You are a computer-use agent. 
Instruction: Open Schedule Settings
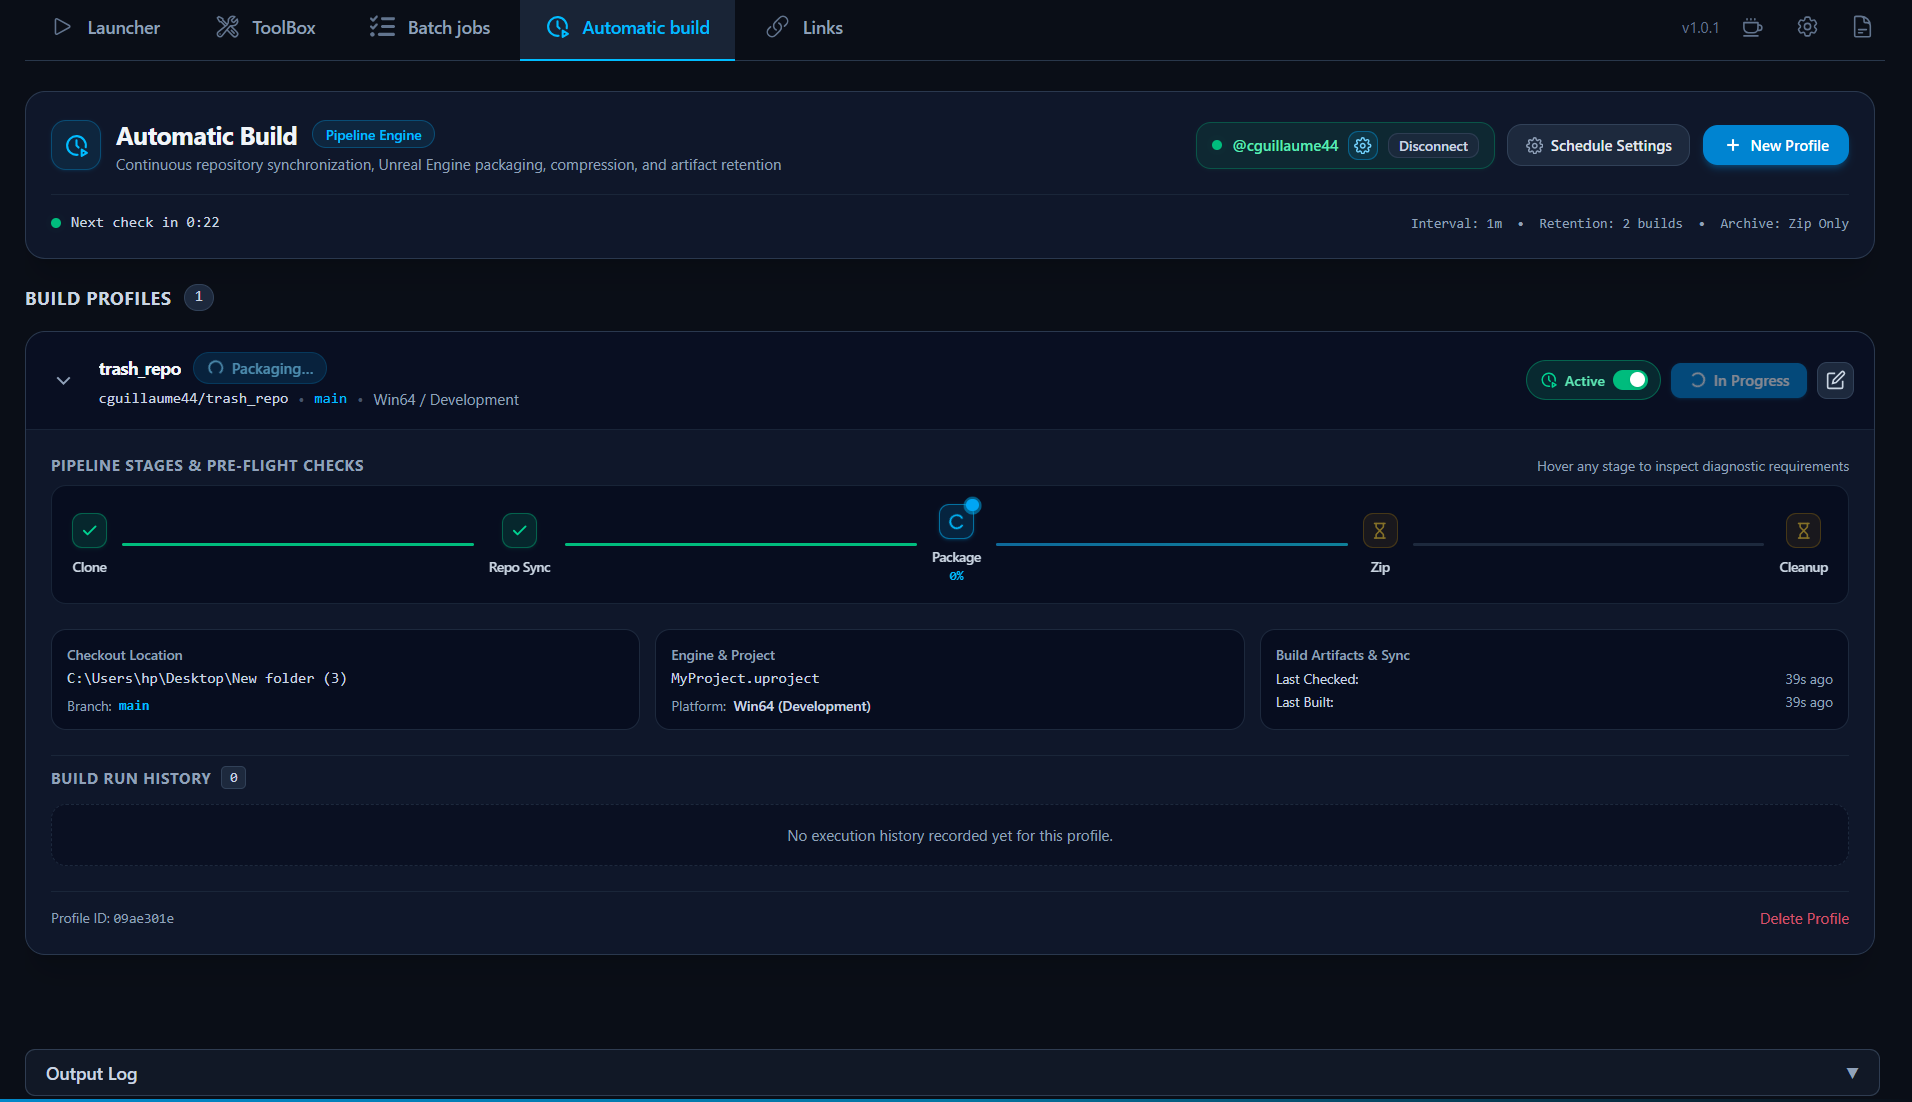(x=1598, y=146)
